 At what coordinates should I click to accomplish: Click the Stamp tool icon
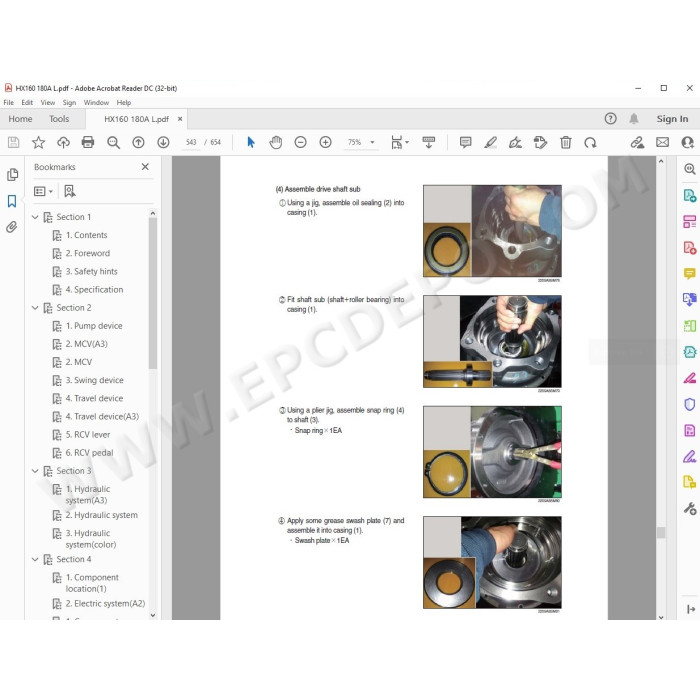pyautogui.click(x=540, y=142)
